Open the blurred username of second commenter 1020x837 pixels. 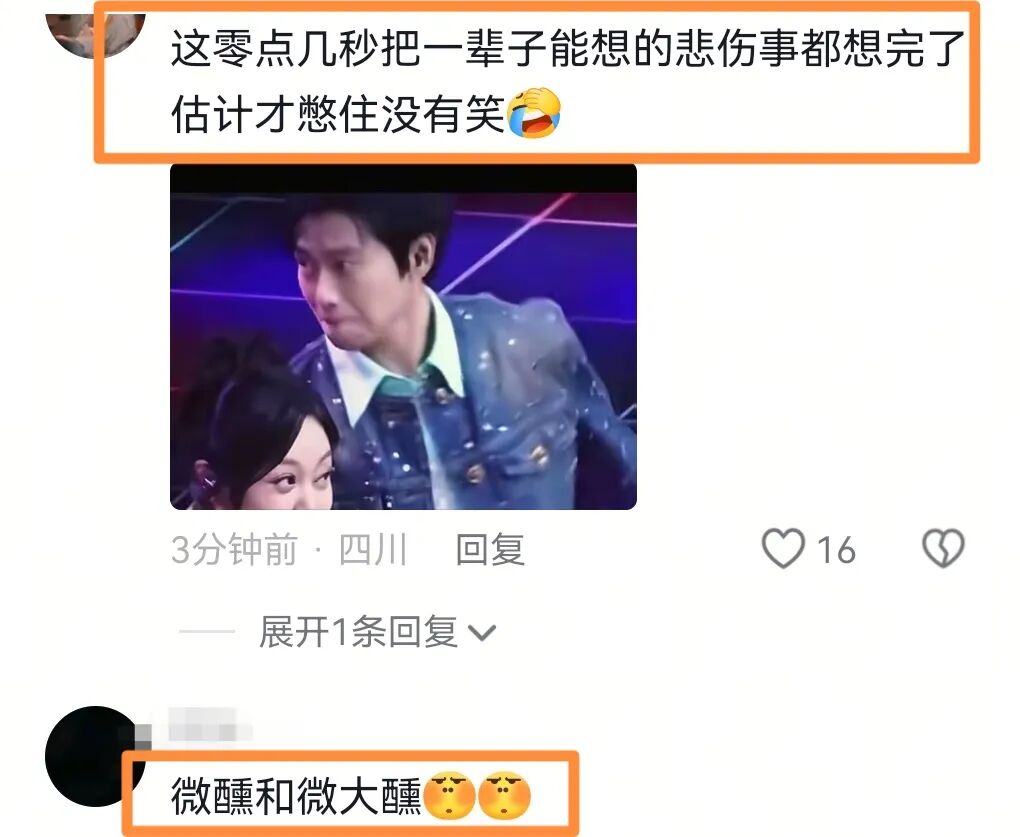click(209, 724)
